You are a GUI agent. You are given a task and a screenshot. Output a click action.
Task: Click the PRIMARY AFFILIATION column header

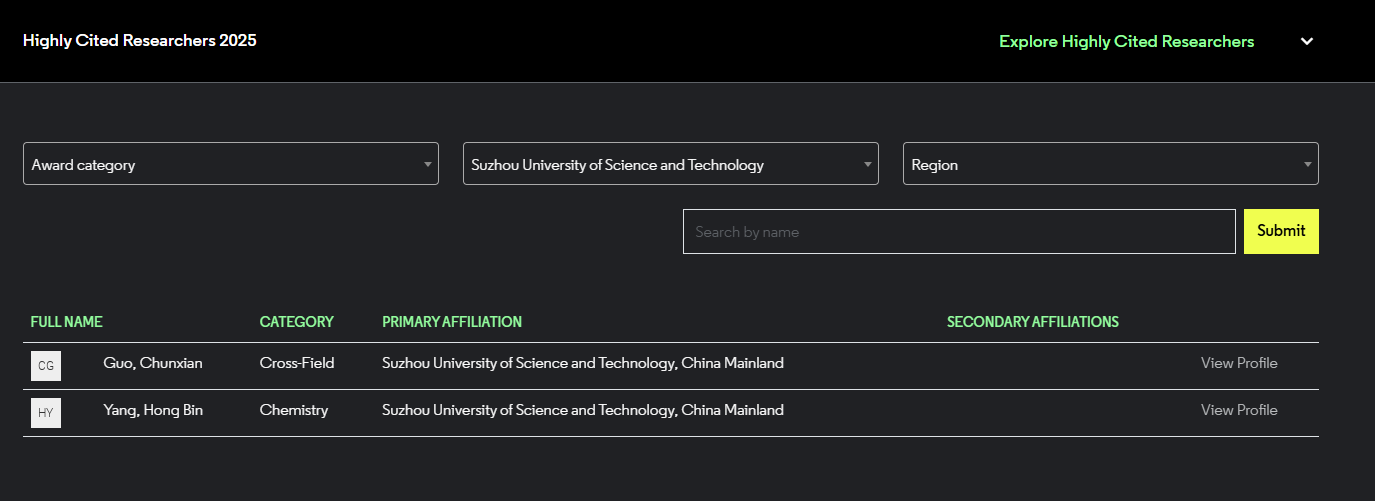click(452, 322)
